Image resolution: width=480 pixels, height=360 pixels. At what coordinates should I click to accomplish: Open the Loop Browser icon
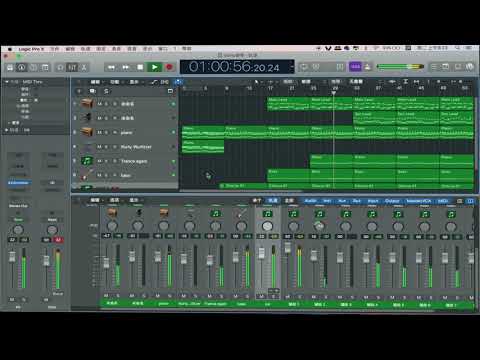pyautogui.click(x=458, y=67)
